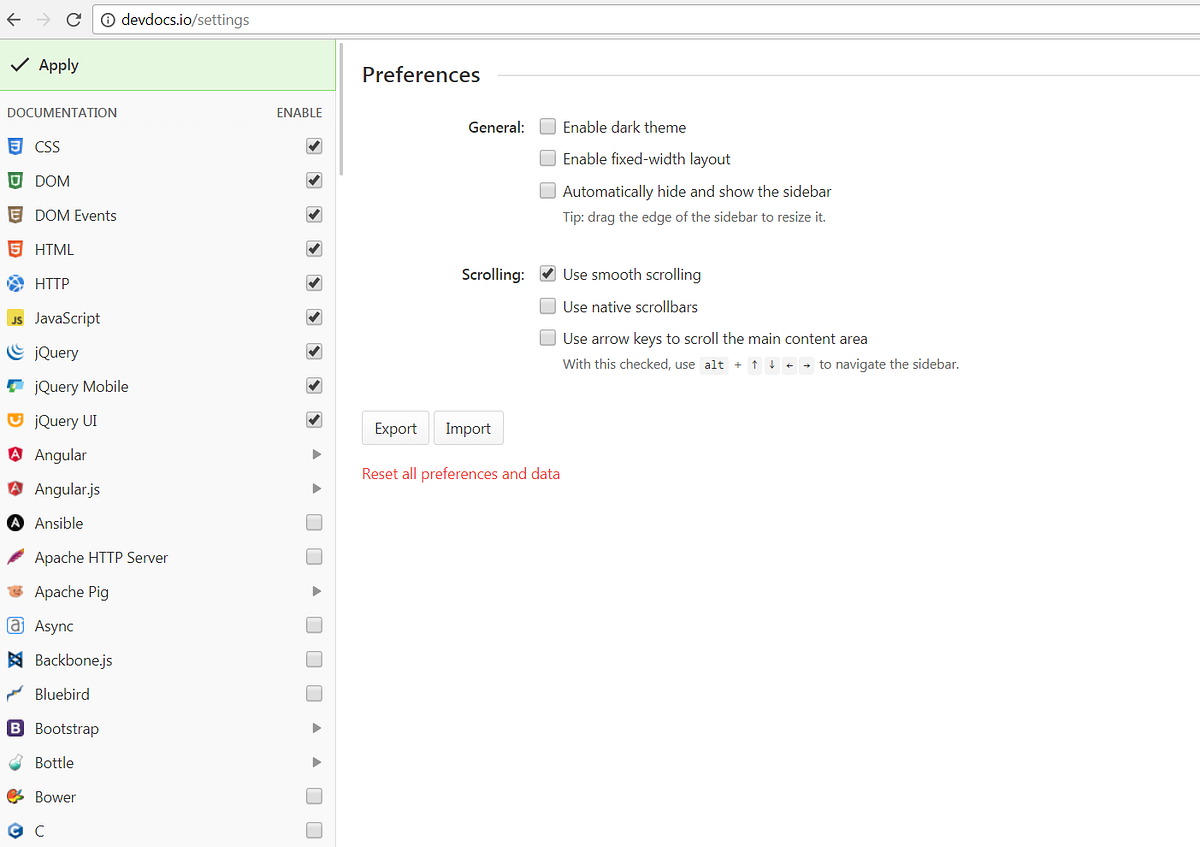Expand the Apache Pig version options
This screenshot has width=1200, height=847.
(316, 591)
